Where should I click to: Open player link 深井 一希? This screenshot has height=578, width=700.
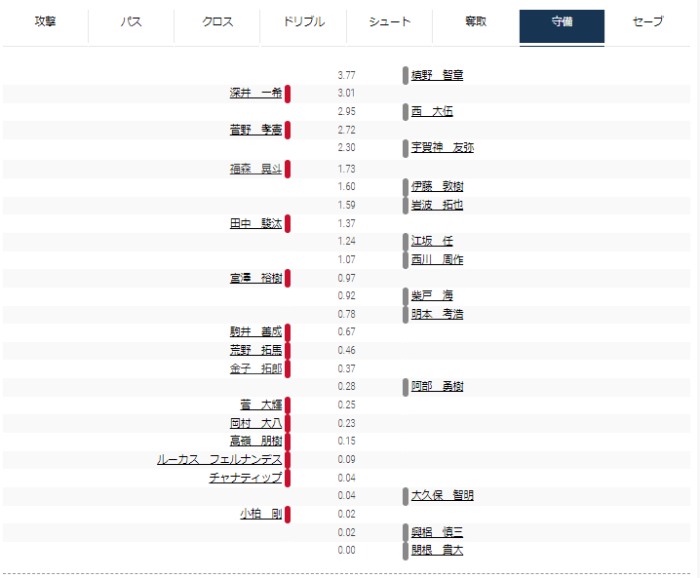[x=255, y=93]
